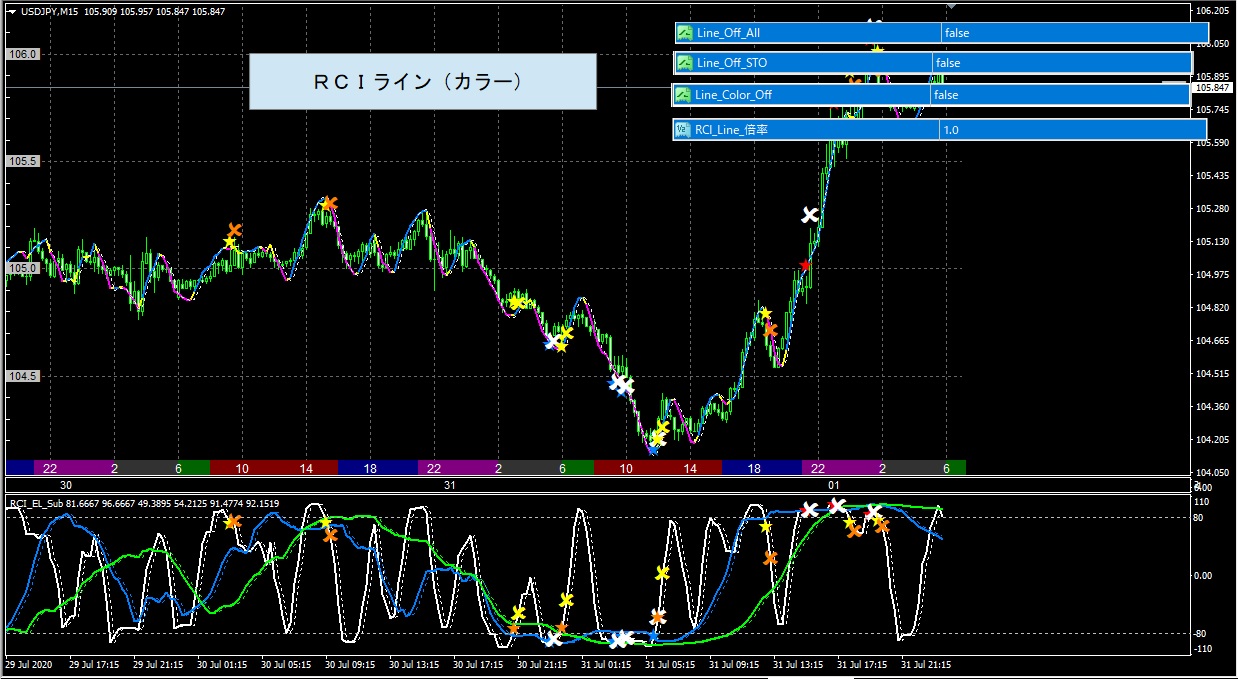
Task: Click the current price tag 105.847
Action: [1212, 88]
